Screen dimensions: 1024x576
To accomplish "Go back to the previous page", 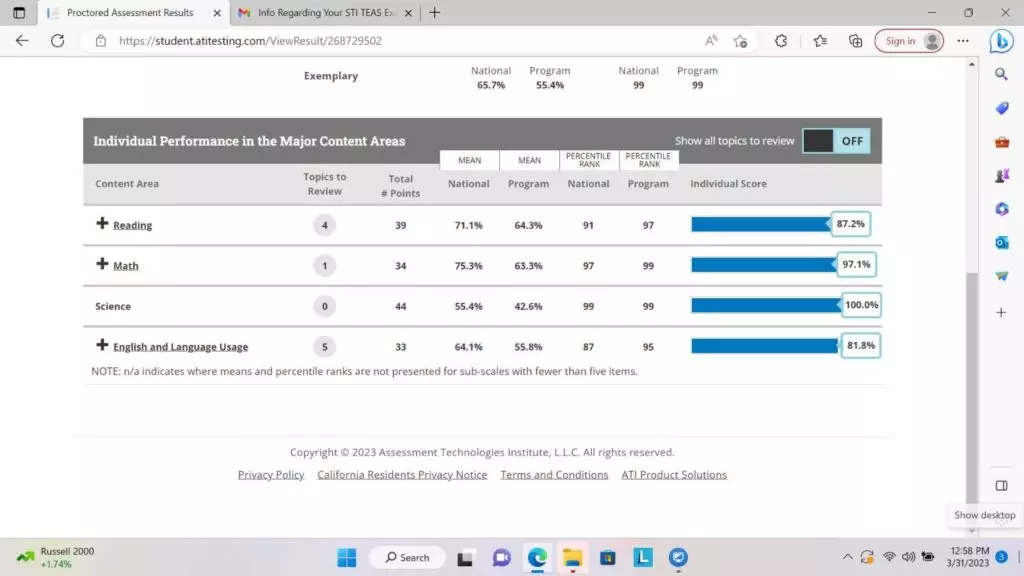I will click(22, 40).
